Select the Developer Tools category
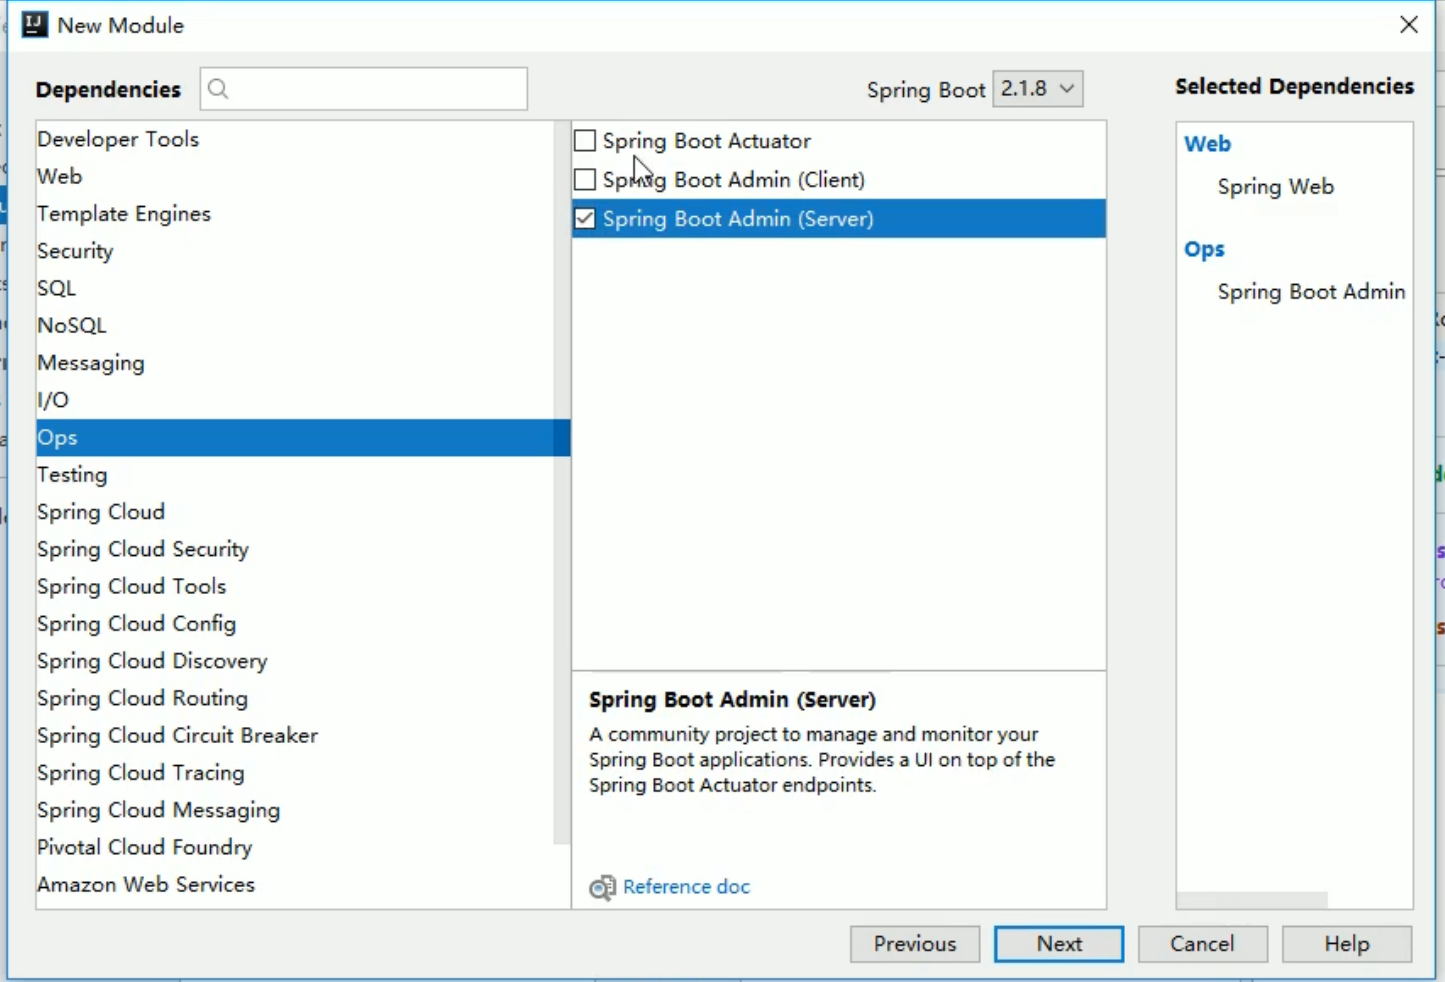1445x982 pixels. 295,139
